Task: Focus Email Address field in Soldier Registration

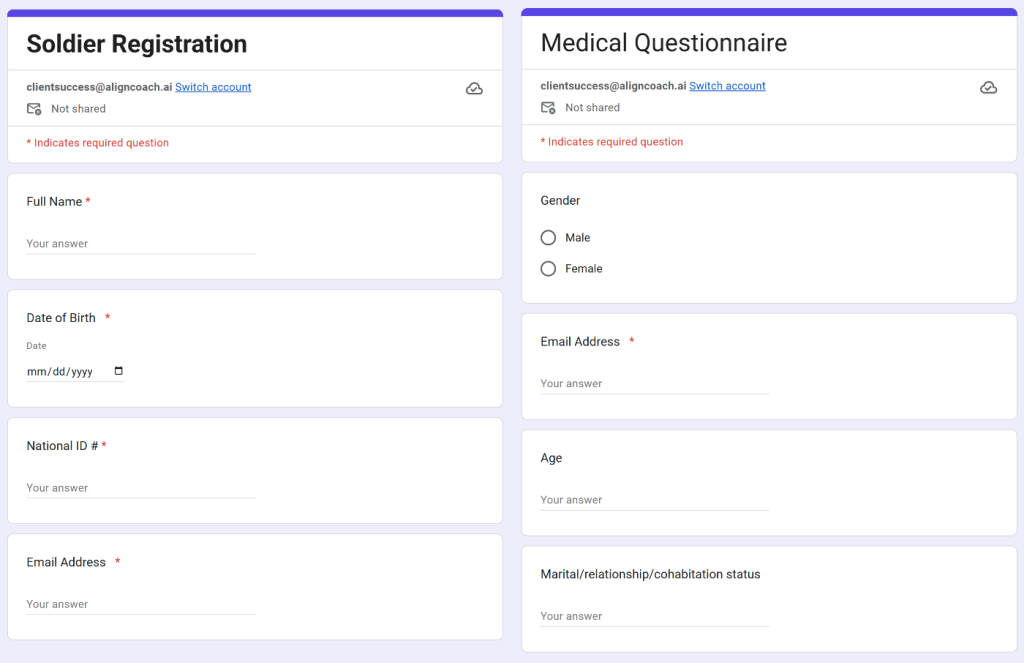Action: tap(140, 604)
